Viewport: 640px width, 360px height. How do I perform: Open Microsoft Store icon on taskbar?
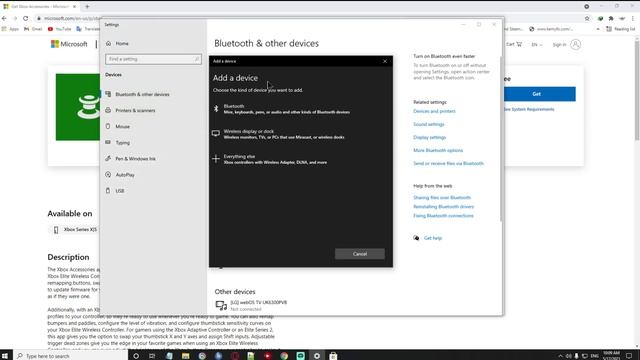pyautogui.click(x=333, y=356)
